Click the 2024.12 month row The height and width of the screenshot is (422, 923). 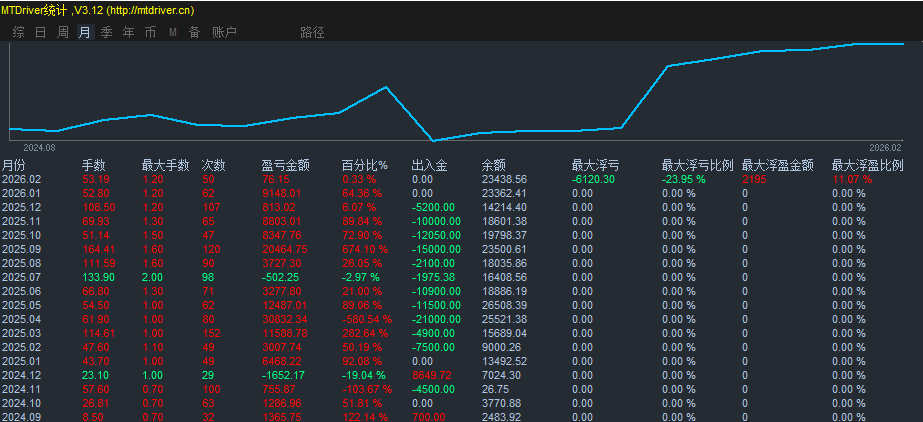point(462,375)
